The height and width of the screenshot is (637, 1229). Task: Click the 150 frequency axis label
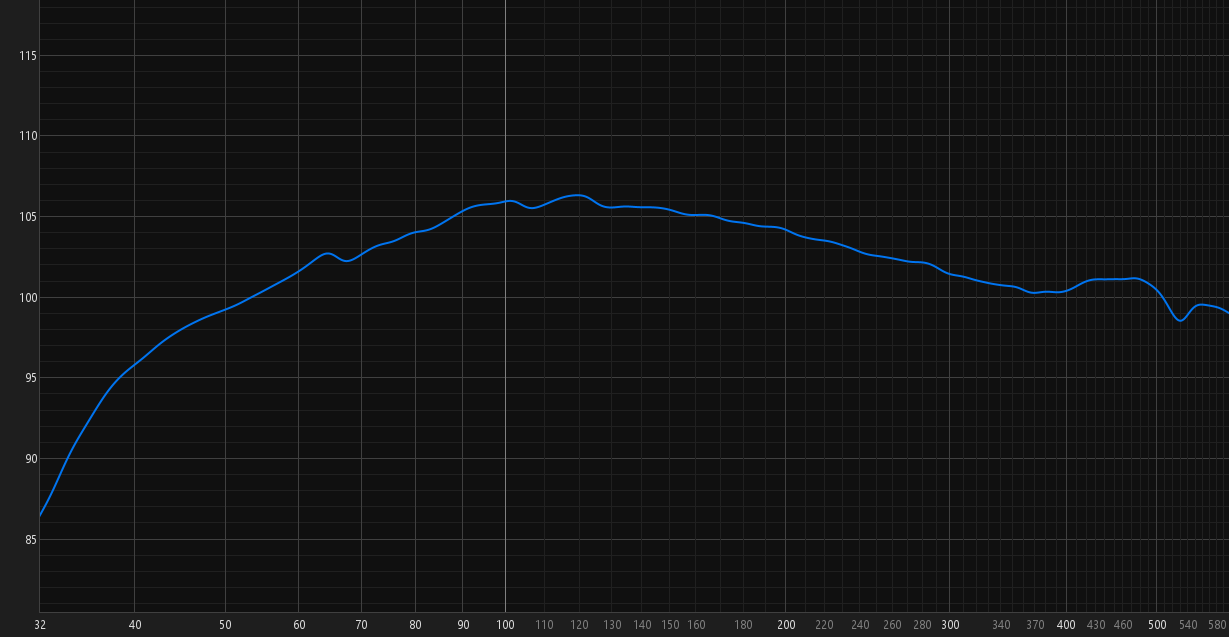(670, 625)
